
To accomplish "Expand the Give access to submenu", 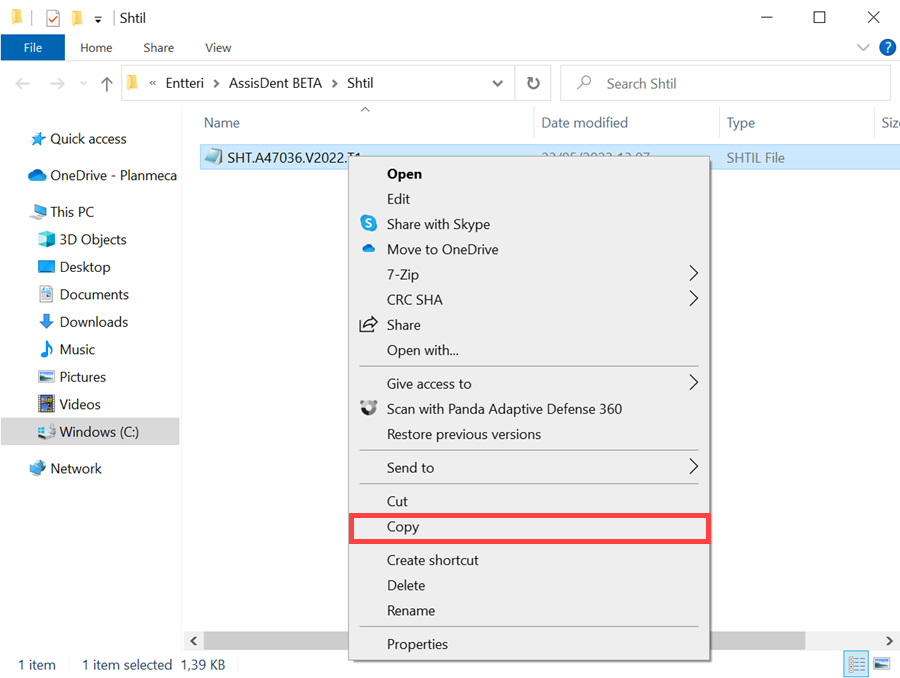I will [529, 383].
